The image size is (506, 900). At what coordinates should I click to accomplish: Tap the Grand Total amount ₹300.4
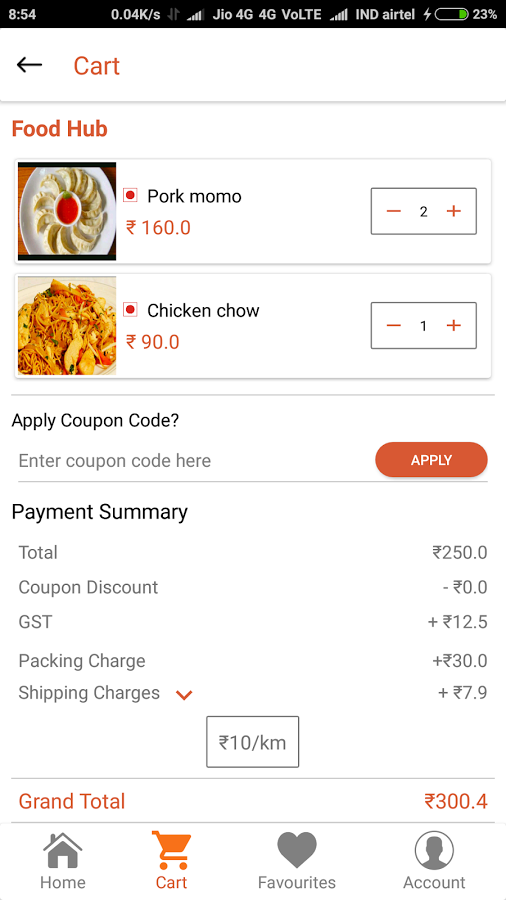coord(456,801)
